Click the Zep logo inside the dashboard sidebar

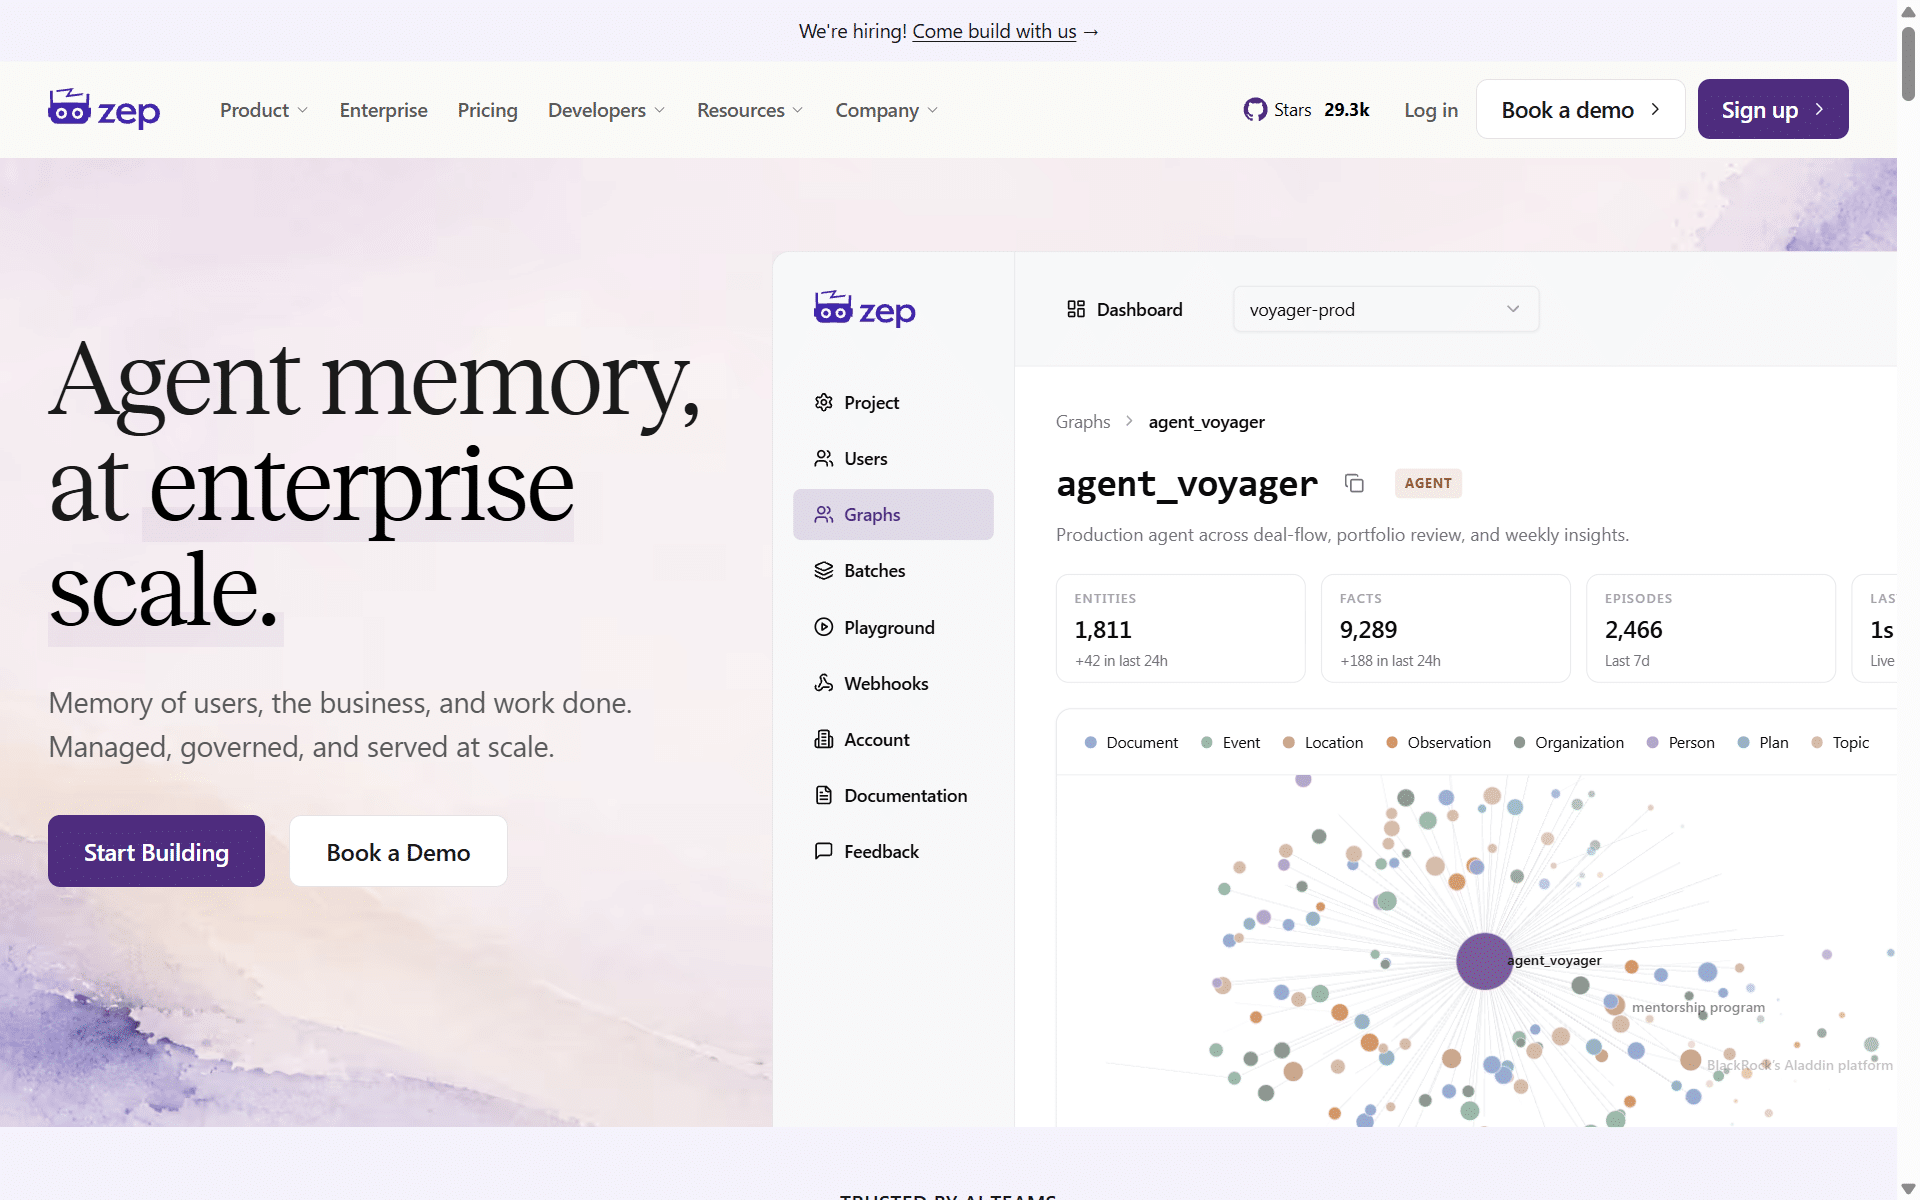[x=865, y=309]
